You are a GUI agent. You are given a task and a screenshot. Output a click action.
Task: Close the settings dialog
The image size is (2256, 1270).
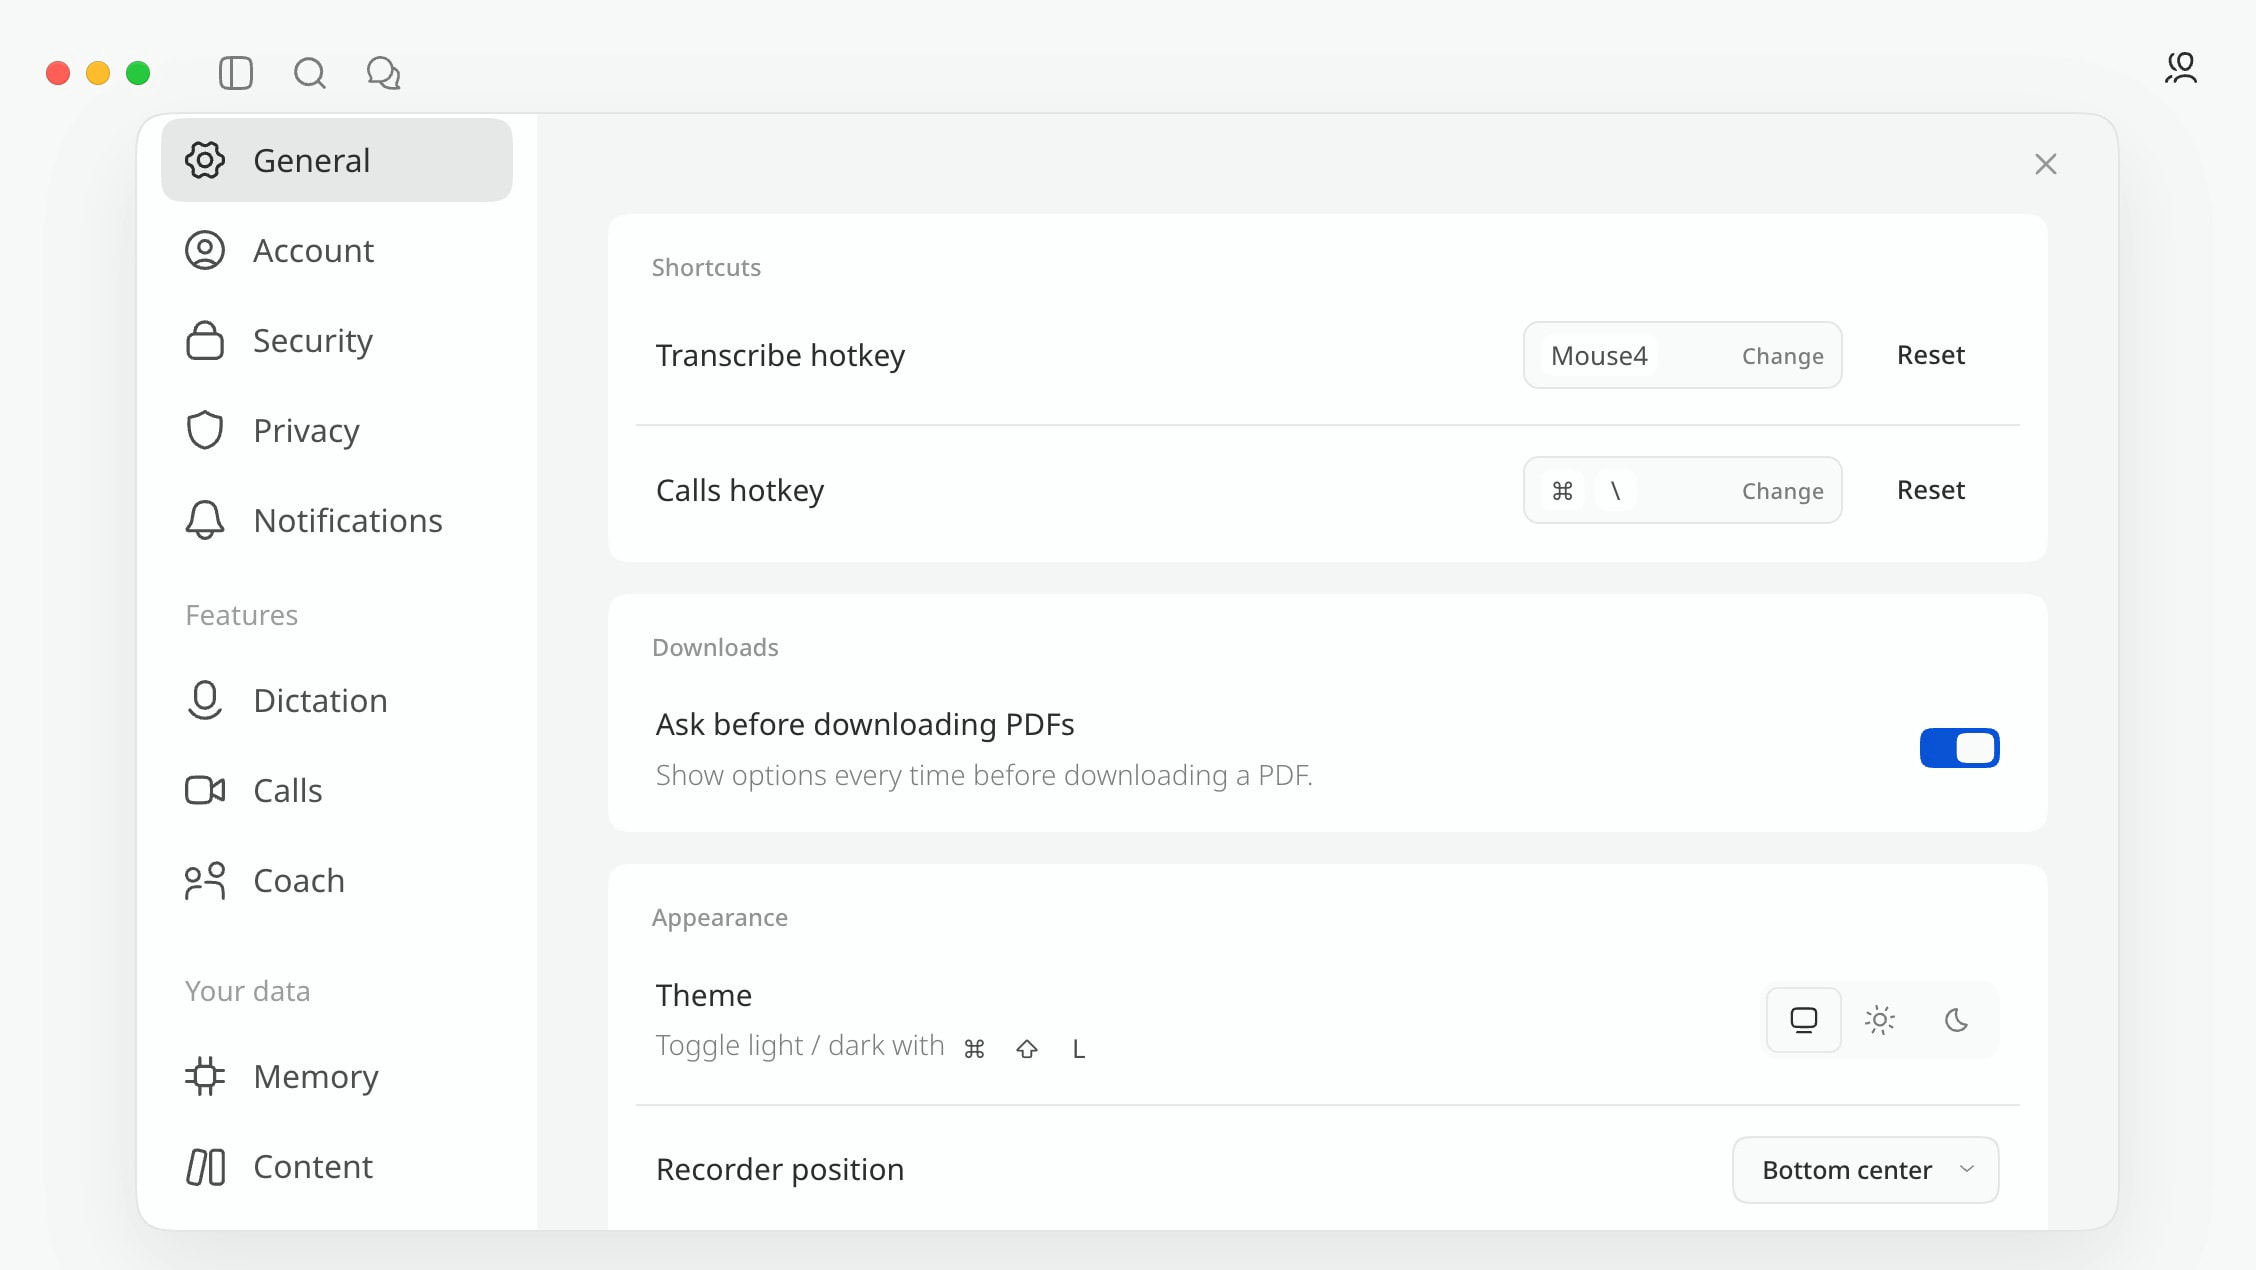(2046, 164)
